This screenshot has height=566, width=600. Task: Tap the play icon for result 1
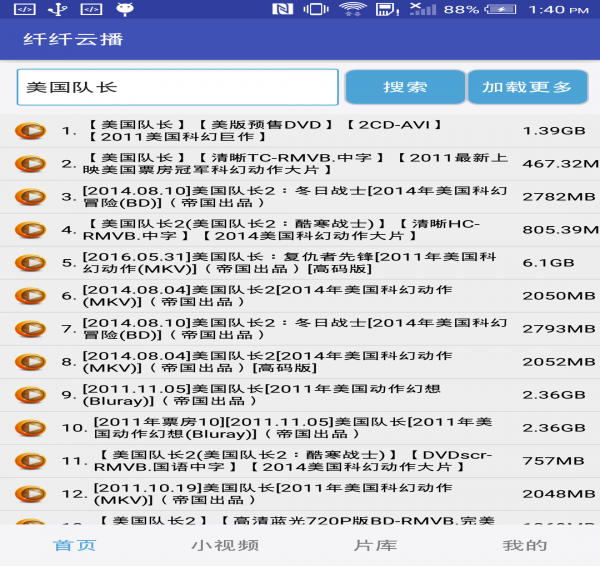[31, 130]
